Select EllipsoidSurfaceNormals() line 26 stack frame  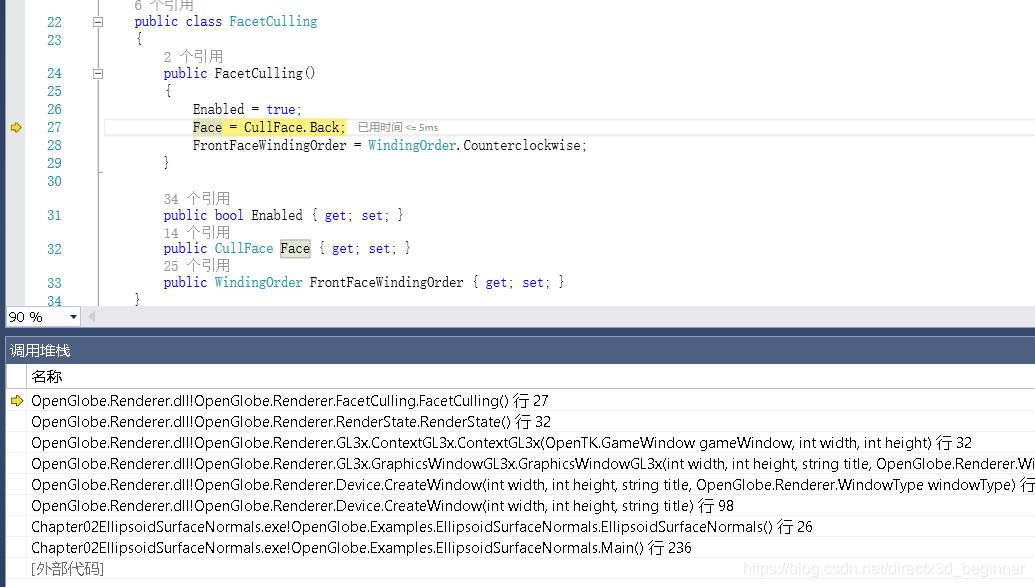pos(422,527)
